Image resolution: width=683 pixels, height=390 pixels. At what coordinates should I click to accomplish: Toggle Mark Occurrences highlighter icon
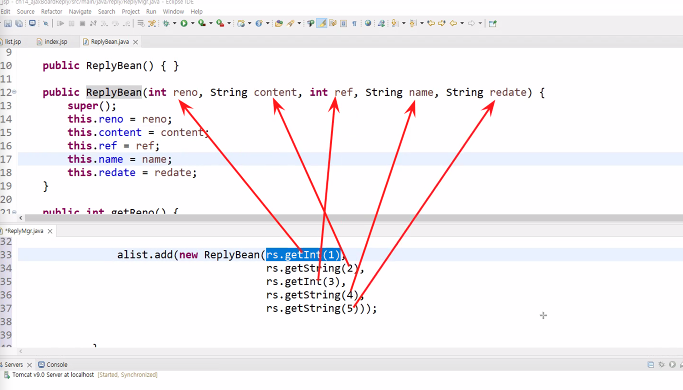coord(321,24)
